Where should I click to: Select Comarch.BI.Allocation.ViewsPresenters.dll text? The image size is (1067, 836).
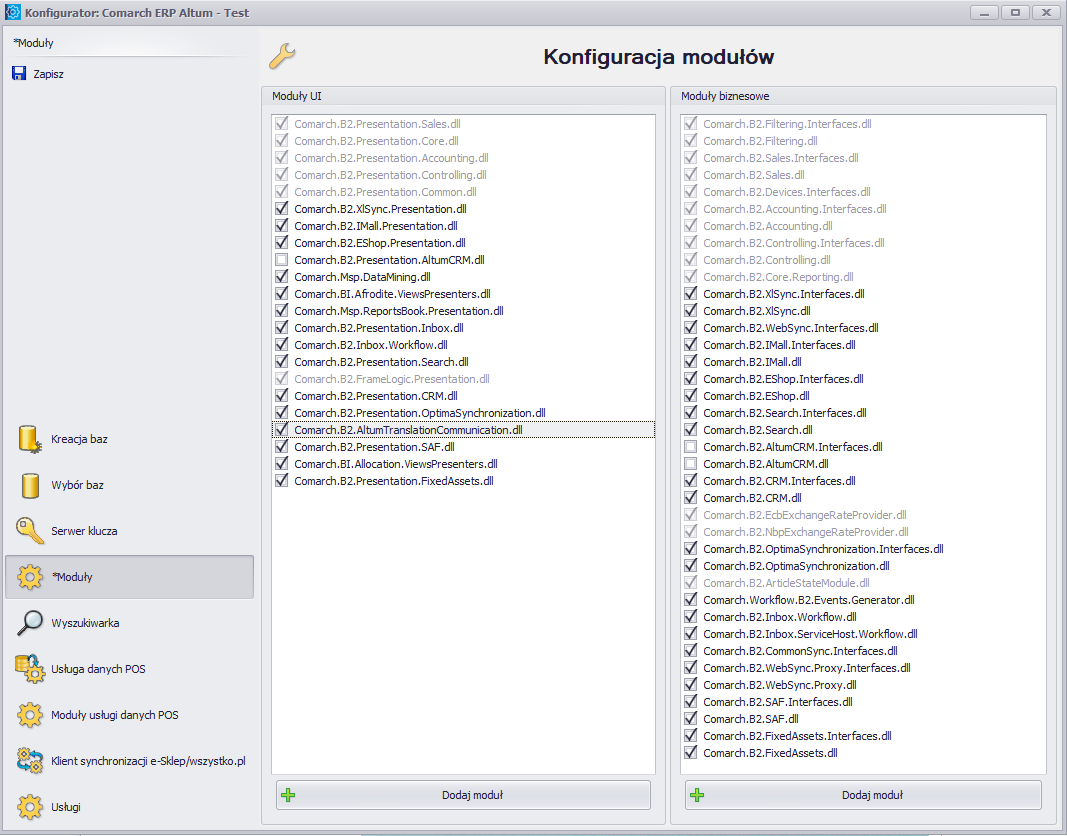pos(396,463)
